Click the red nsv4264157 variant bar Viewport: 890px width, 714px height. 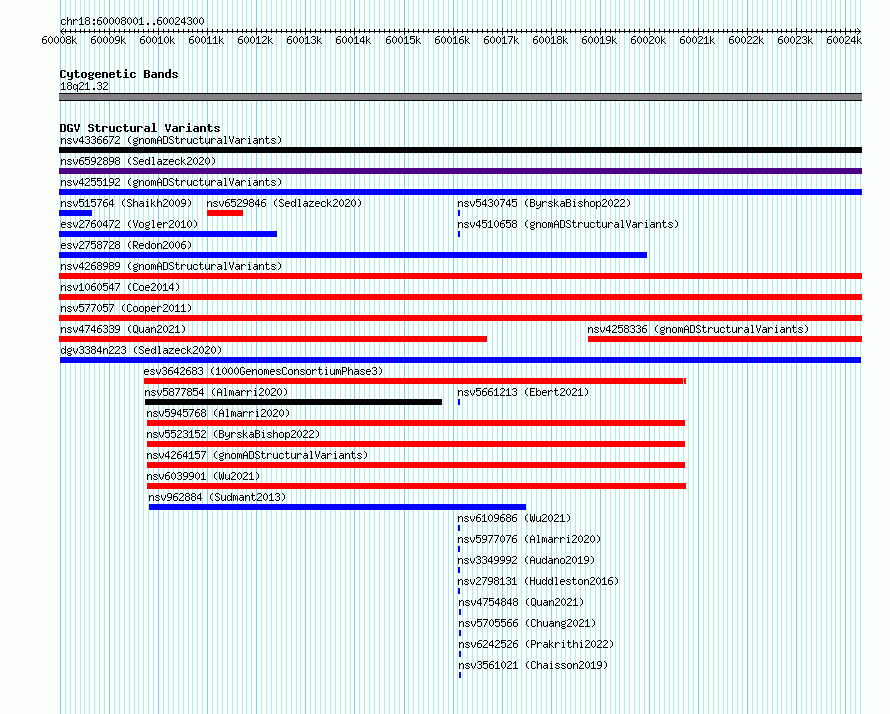tap(416, 465)
